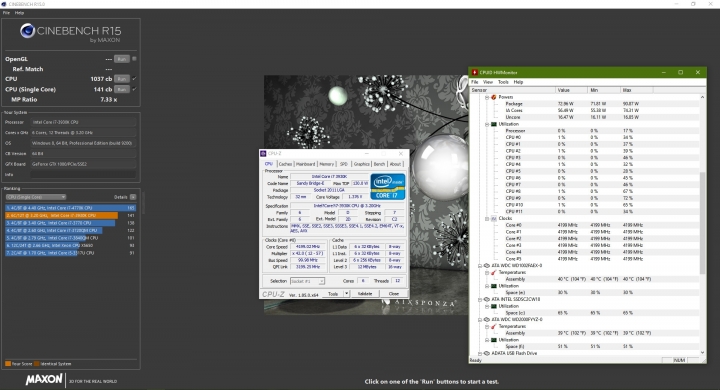Switch to the Graphics tab in CPU-Z
This screenshot has width=720, height=390.
click(x=361, y=164)
